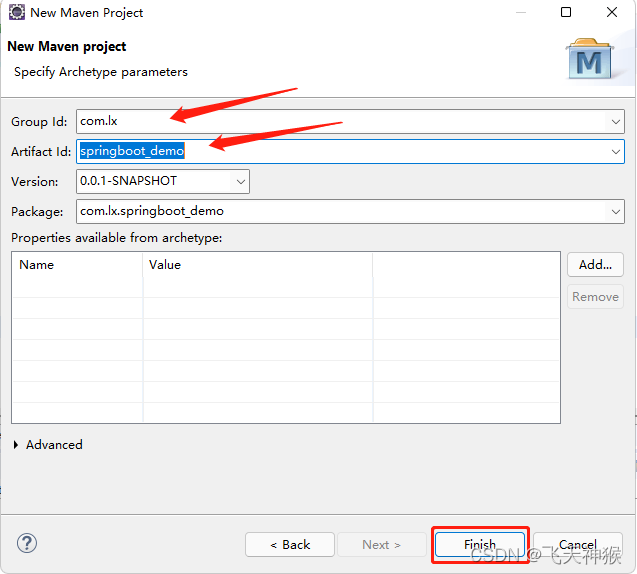Close the New Maven Project dialog
The image size is (637, 574).
pyautogui.click(x=612, y=12)
